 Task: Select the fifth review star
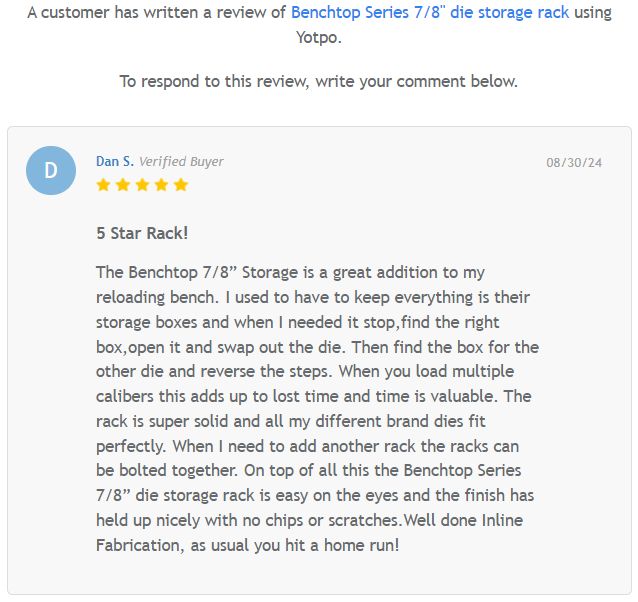click(x=180, y=185)
